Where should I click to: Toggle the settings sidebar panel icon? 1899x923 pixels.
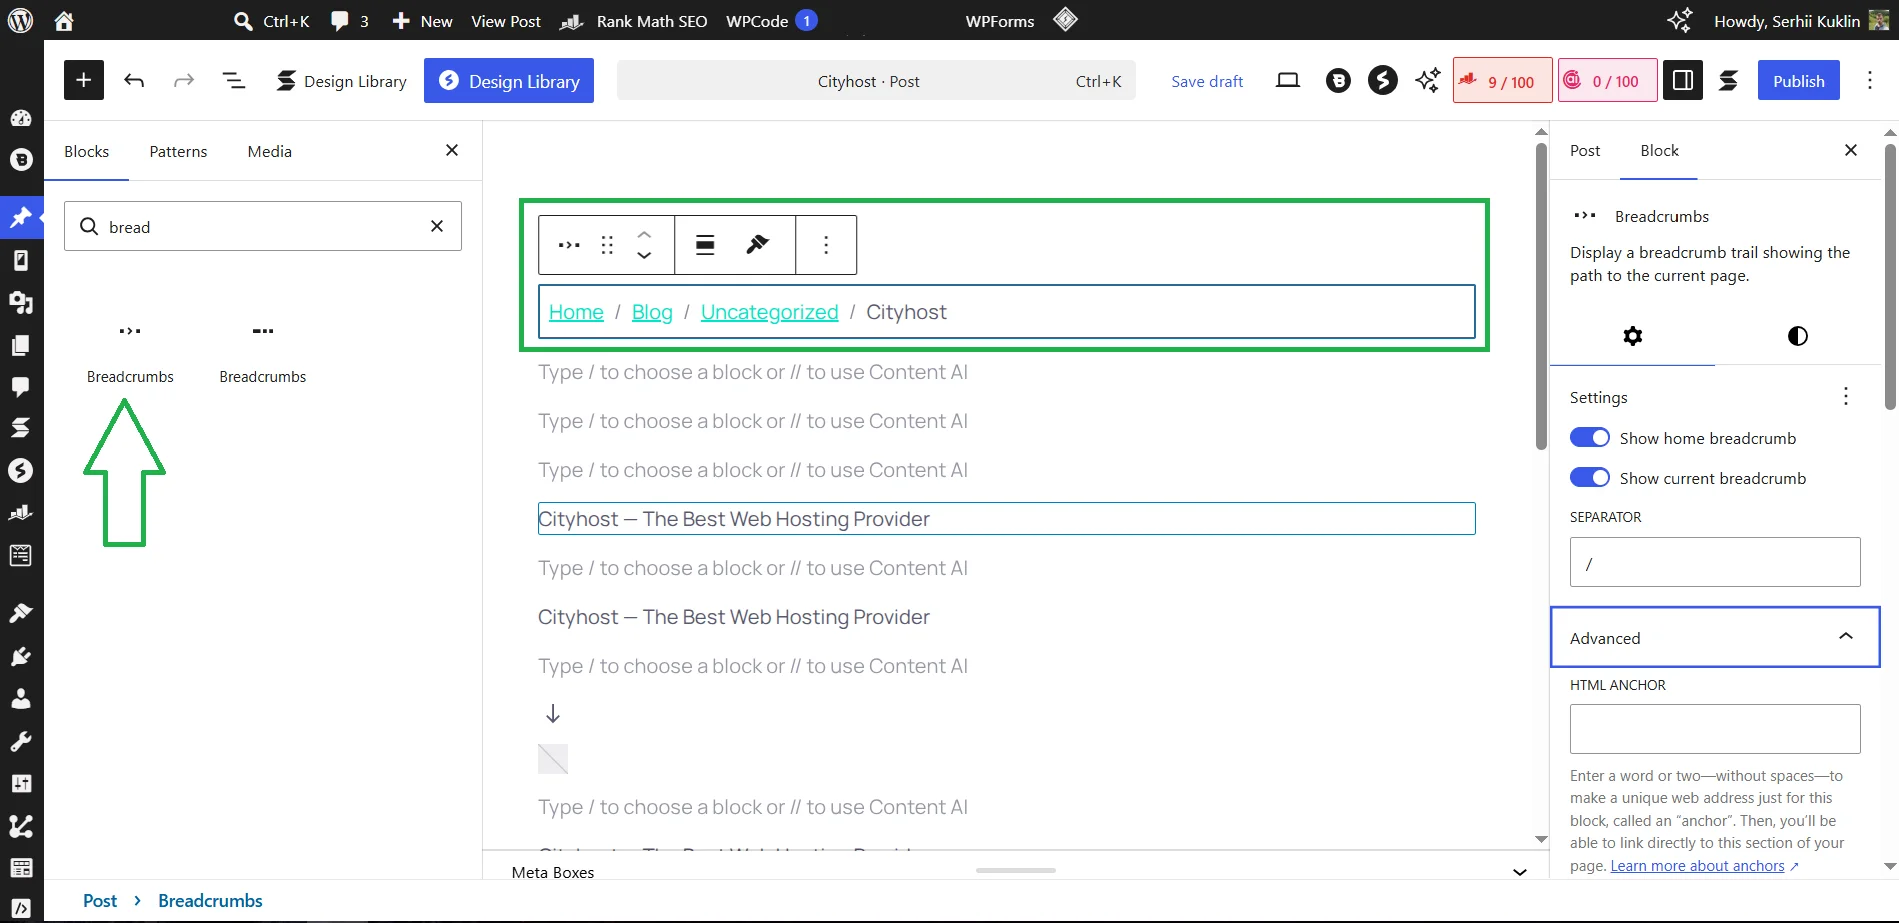point(1683,80)
